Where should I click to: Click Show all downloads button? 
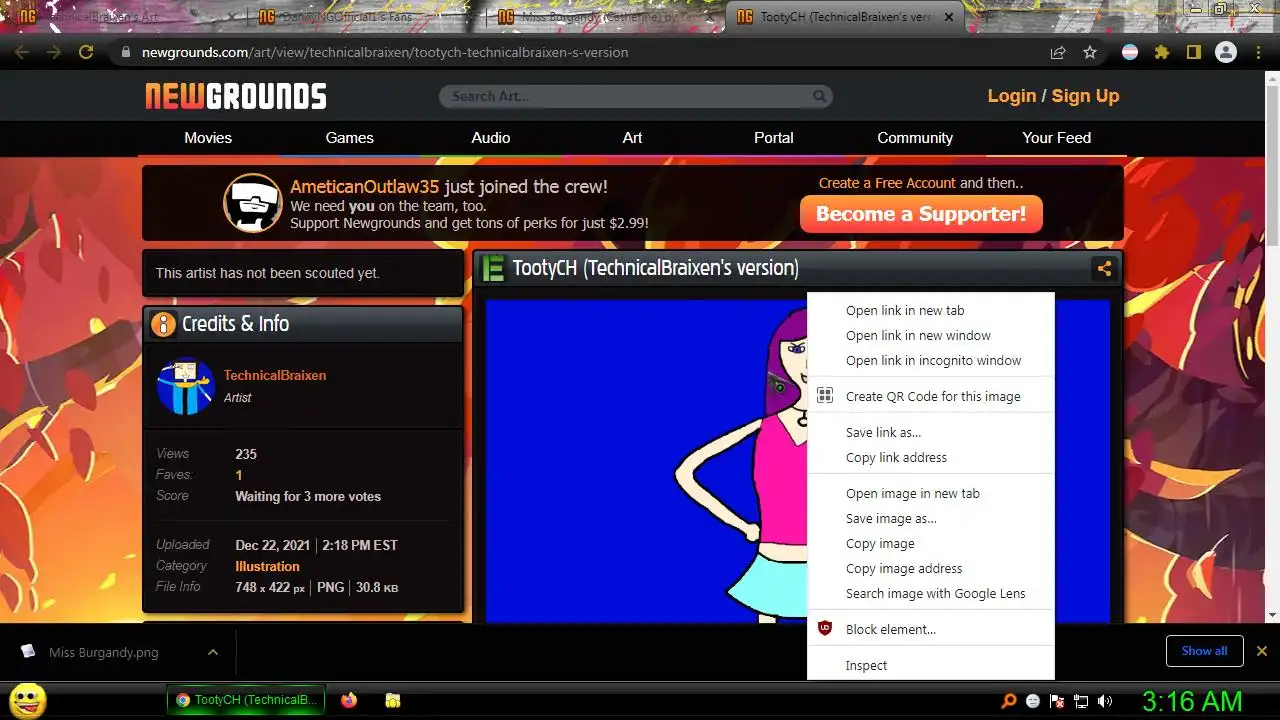(x=1204, y=651)
